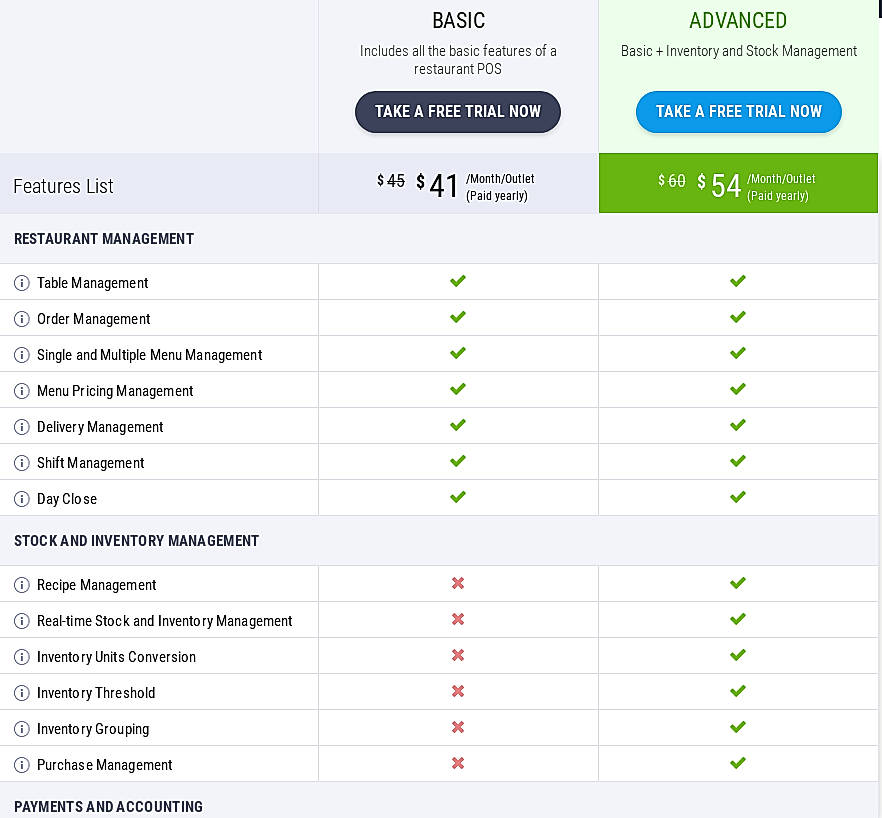Click the info icon near Purchase Management
The width and height of the screenshot is (882, 818).
tap(22, 765)
